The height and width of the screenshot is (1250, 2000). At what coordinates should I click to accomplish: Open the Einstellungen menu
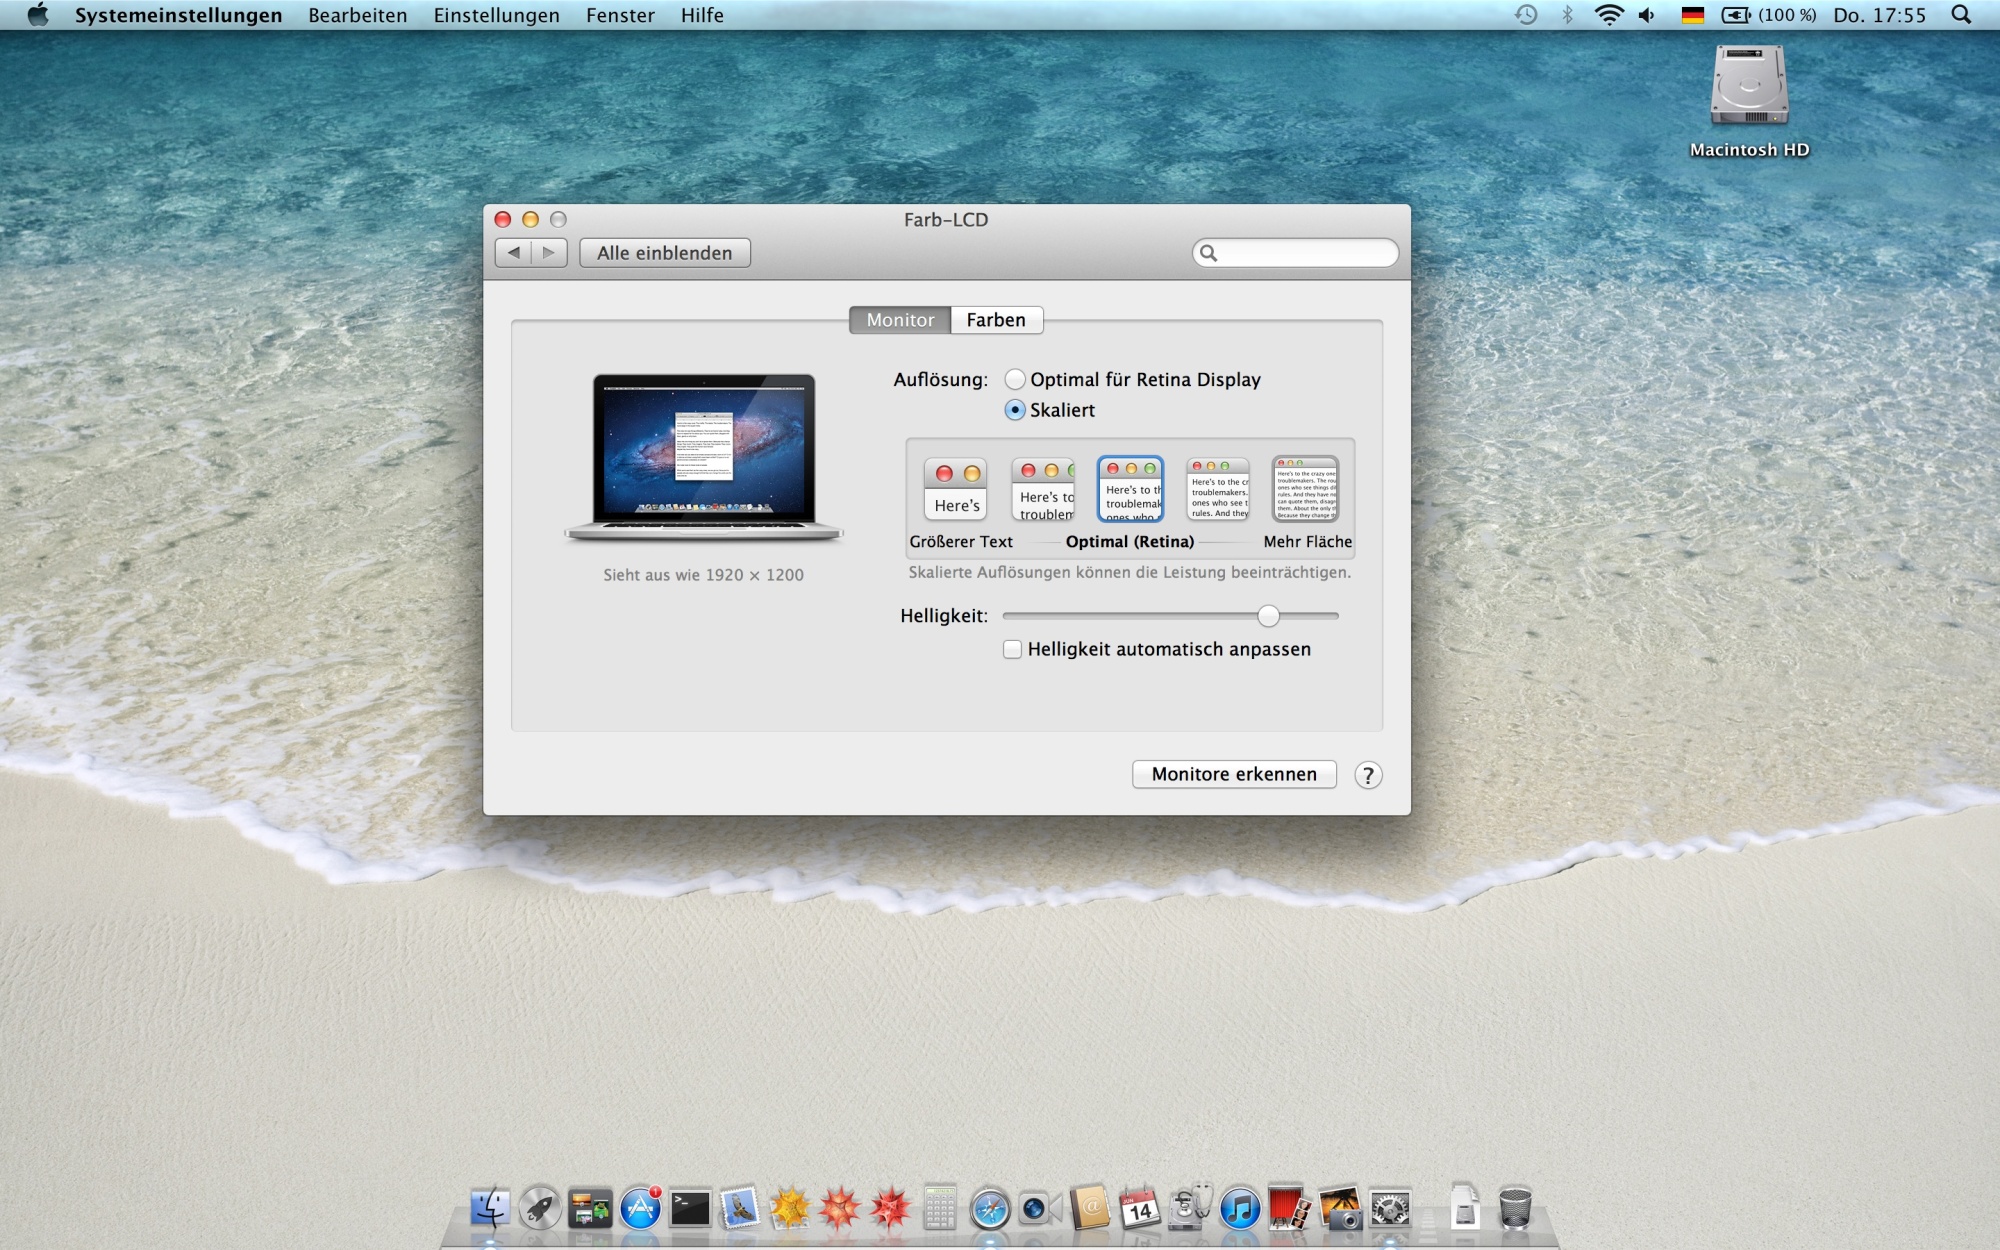(496, 15)
